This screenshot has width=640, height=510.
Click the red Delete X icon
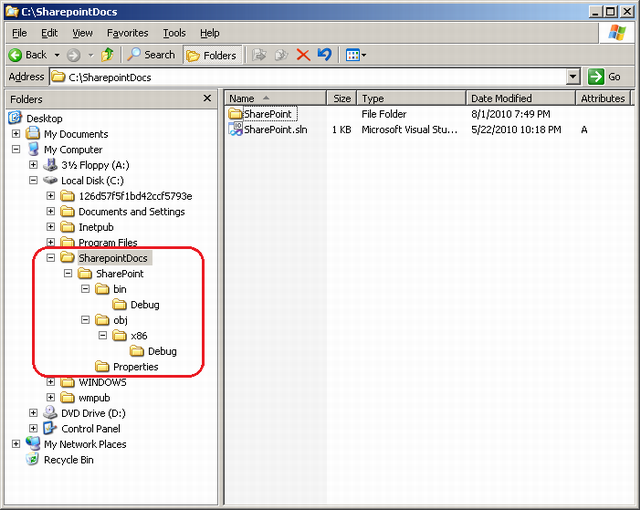(x=303, y=55)
